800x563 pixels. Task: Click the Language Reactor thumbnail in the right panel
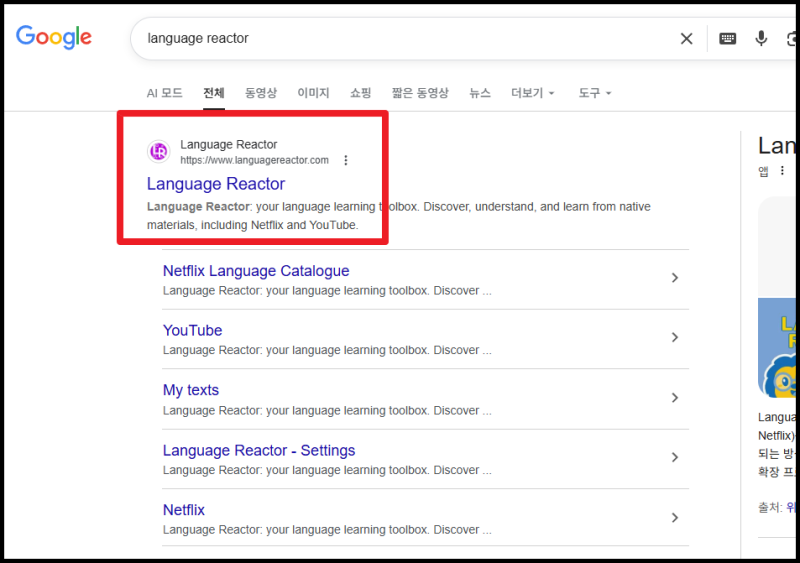tap(779, 347)
